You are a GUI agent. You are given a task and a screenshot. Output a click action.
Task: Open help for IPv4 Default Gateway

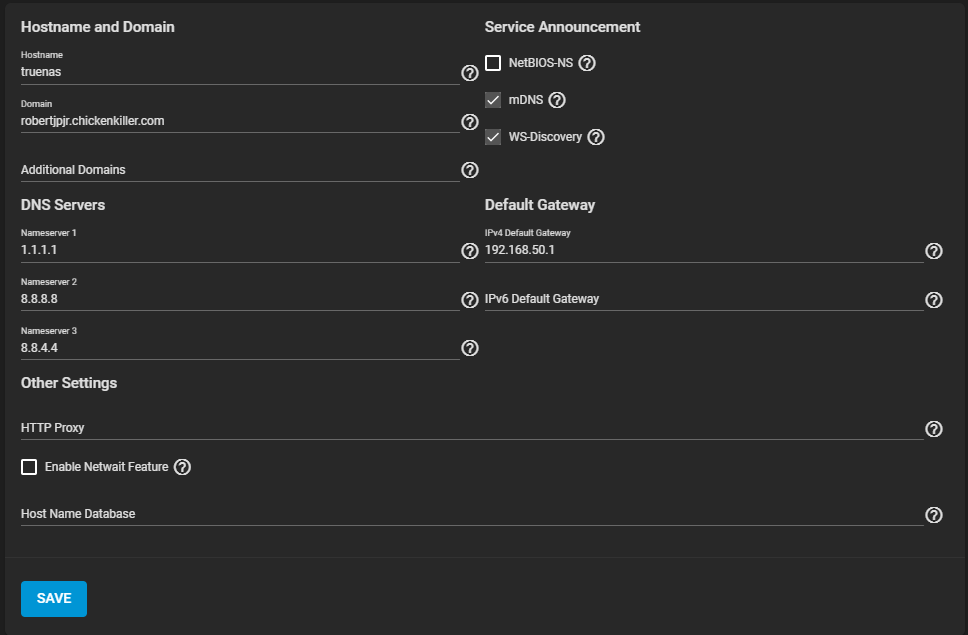pyautogui.click(x=934, y=251)
